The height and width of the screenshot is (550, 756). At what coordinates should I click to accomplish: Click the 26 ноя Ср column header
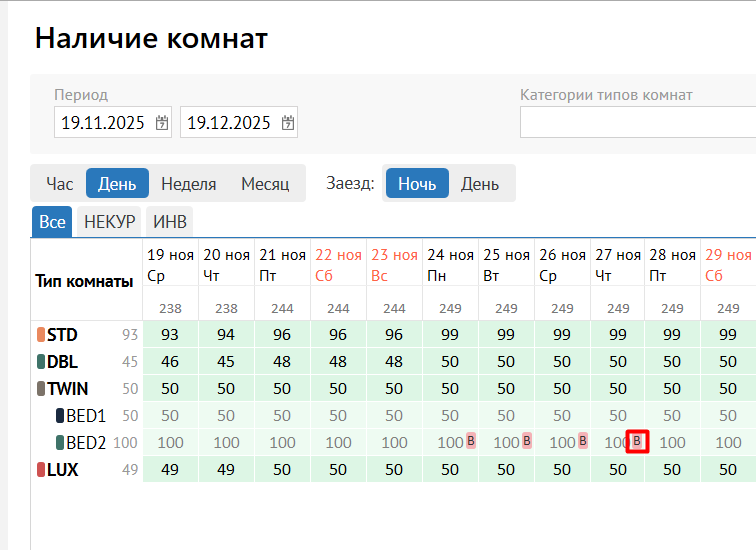[562, 265]
